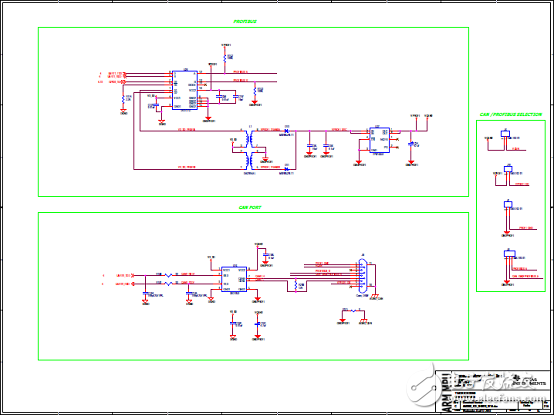Select the voltage regulator IC in PROFIBUS section
Image resolution: width=554 pixels, height=415 pixels.
379,140
